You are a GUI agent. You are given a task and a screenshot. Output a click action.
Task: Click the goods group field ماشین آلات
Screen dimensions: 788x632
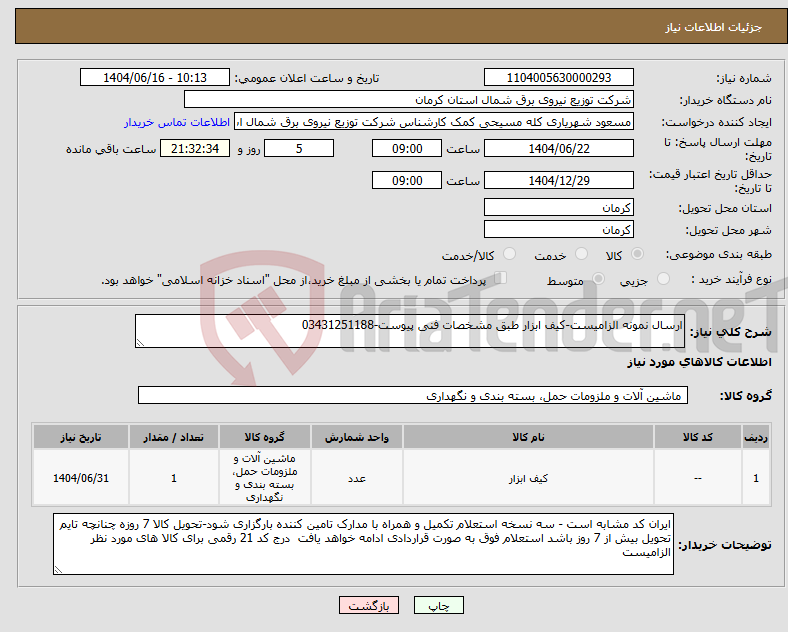pos(413,395)
